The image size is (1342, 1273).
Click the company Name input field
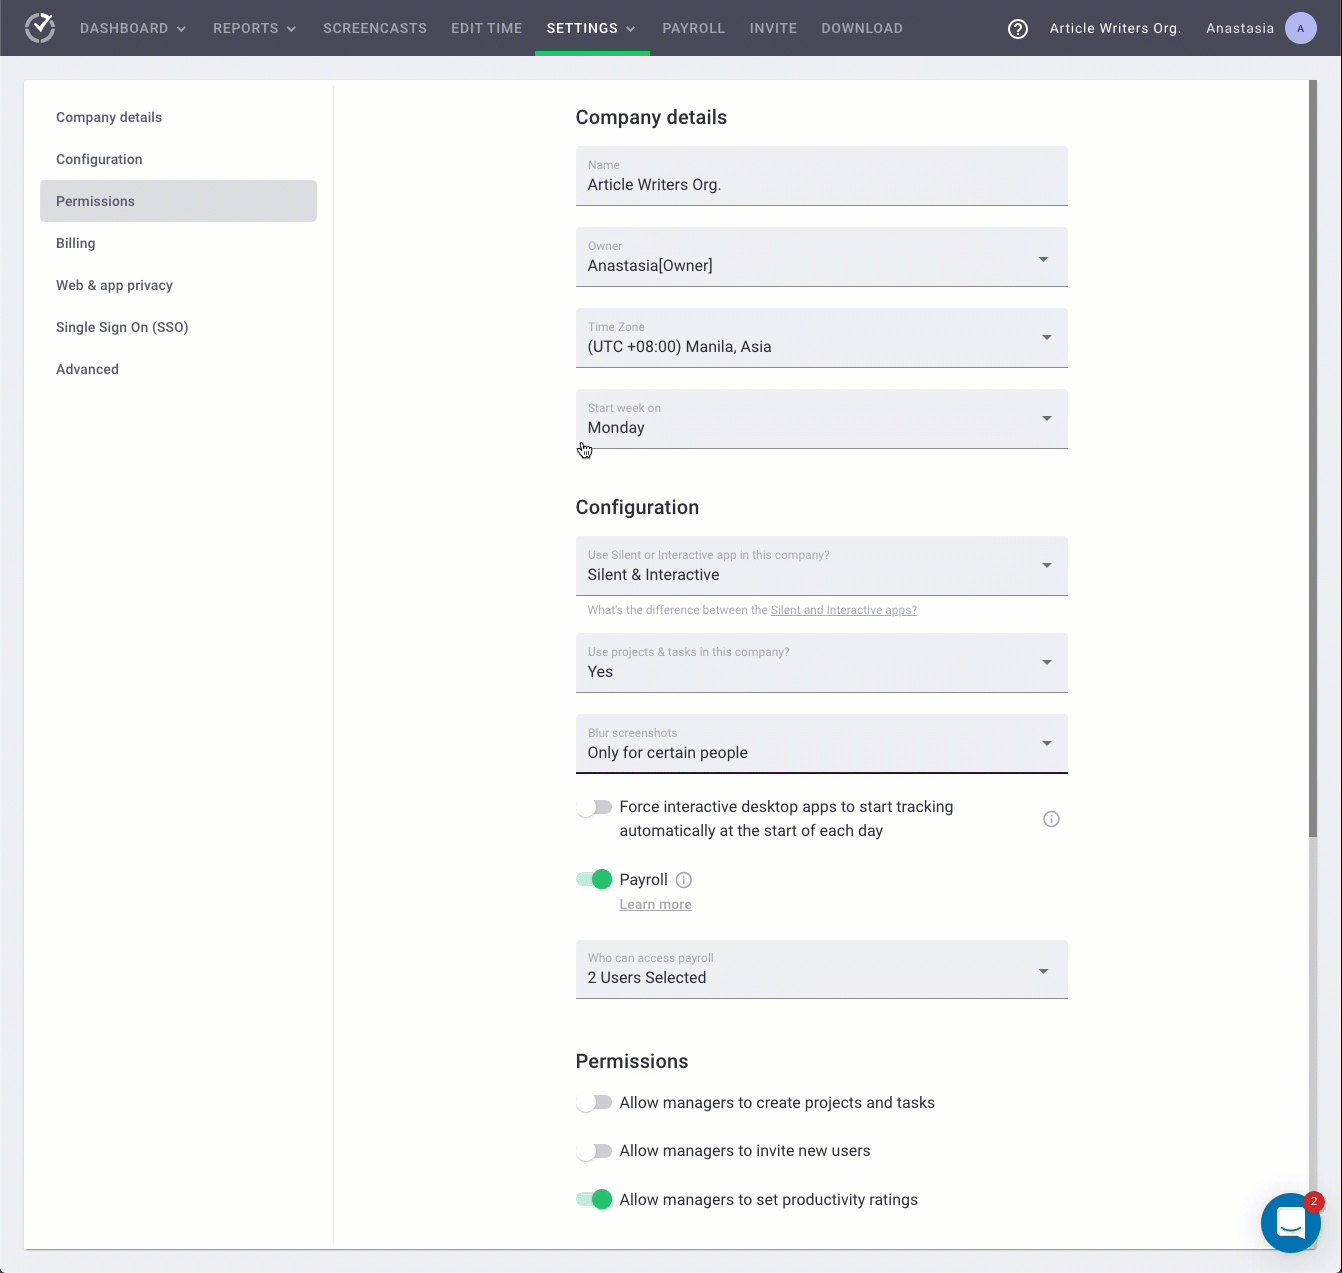821,176
